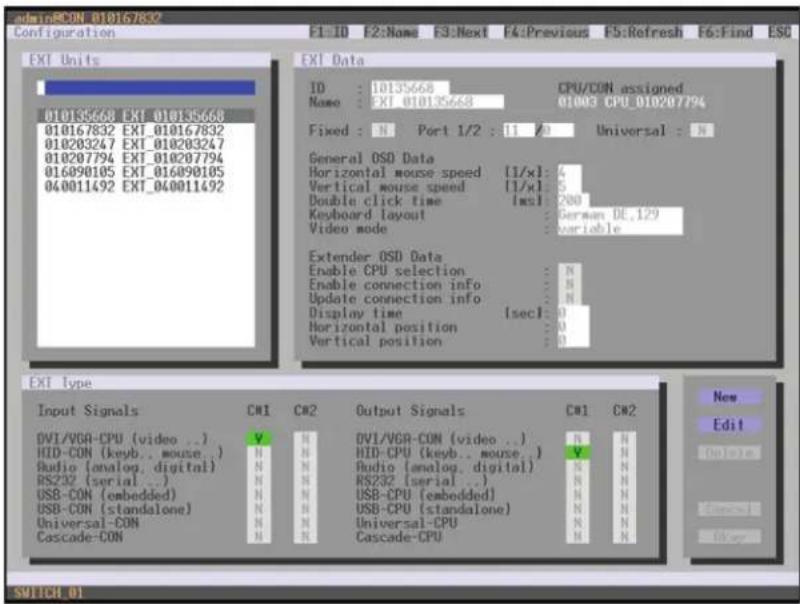The height and width of the screenshot is (604, 800).
Task: Click the Horizontal mouse speed field
Action: point(568,172)
